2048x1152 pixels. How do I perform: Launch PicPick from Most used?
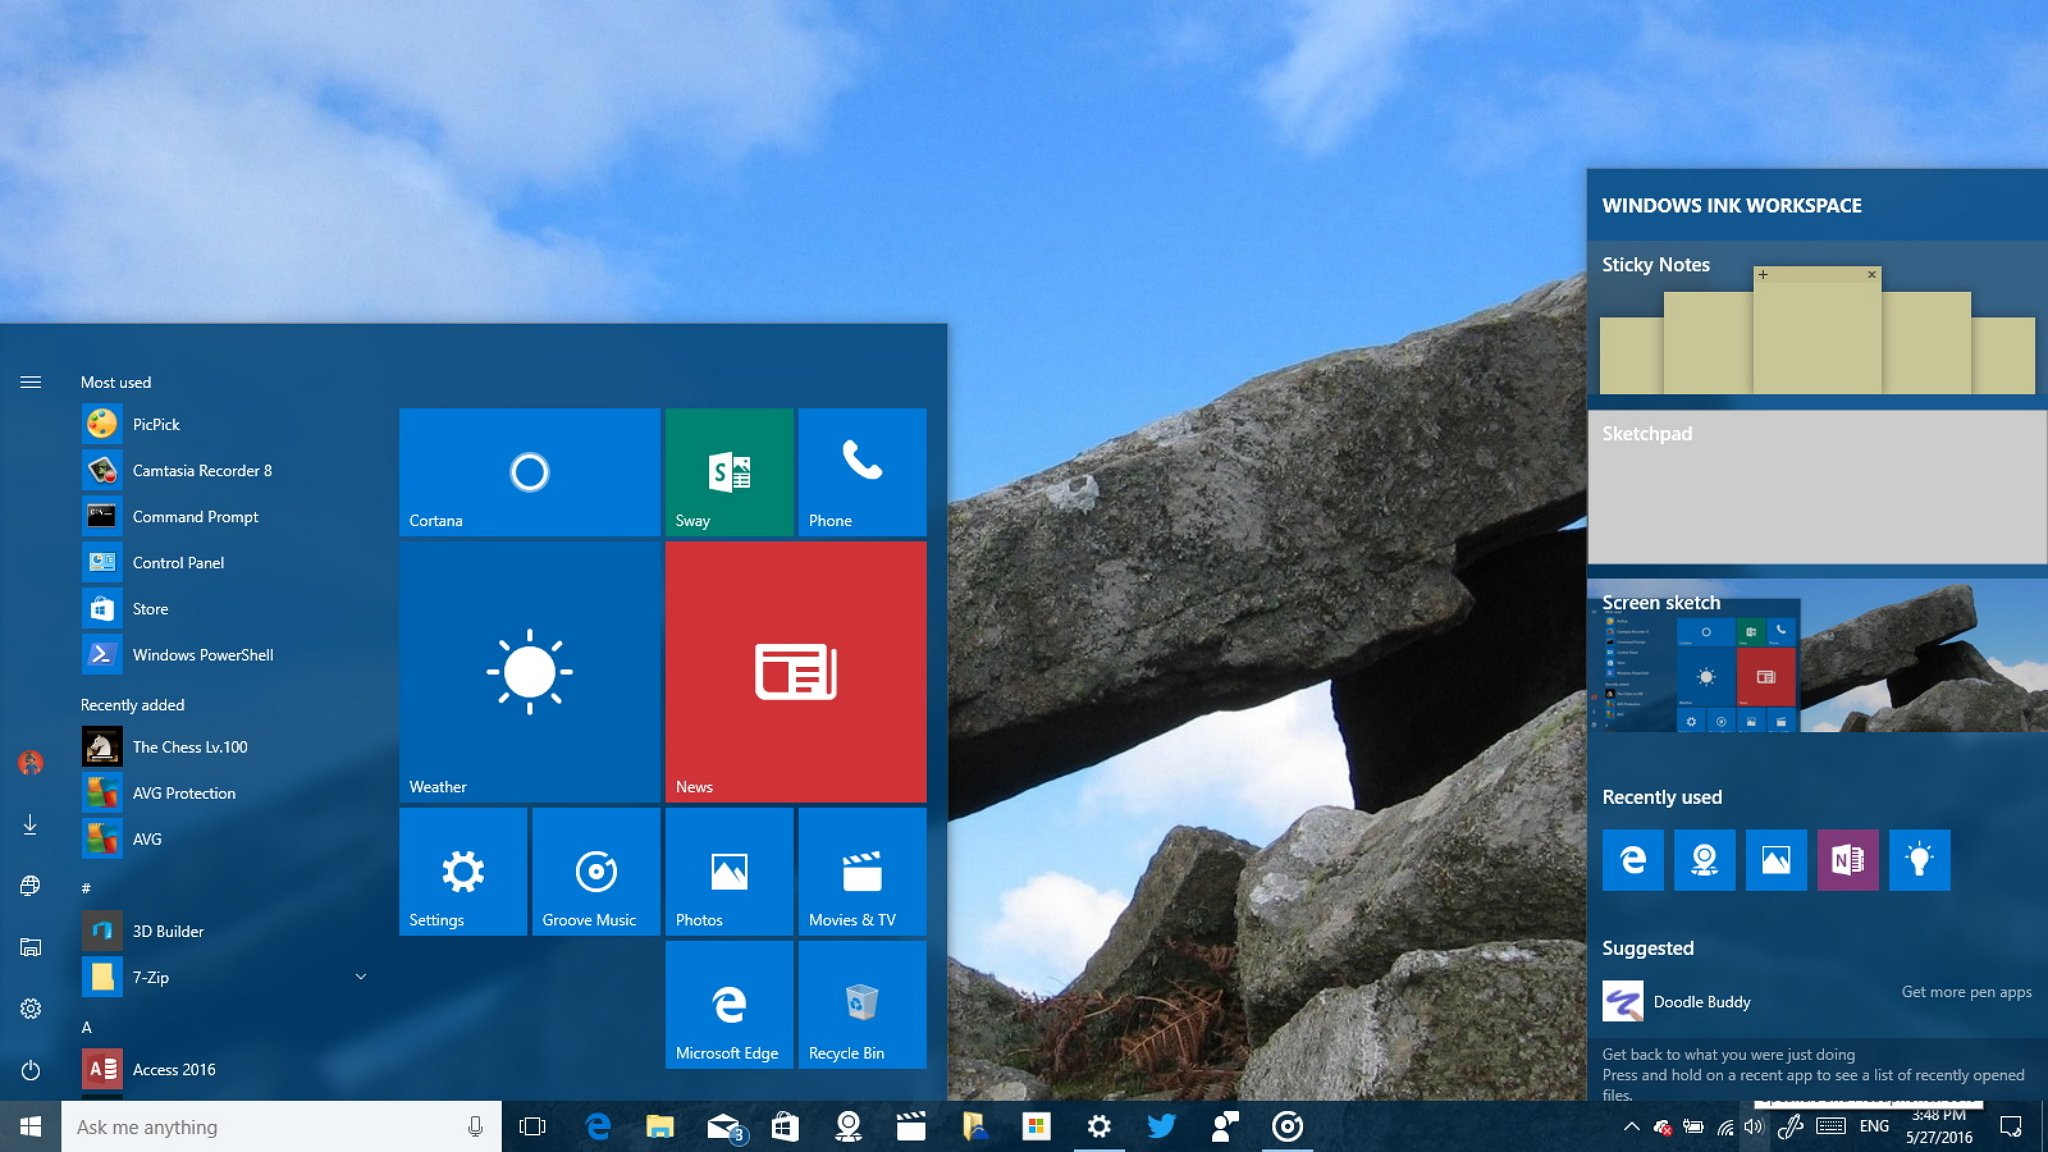225,424
